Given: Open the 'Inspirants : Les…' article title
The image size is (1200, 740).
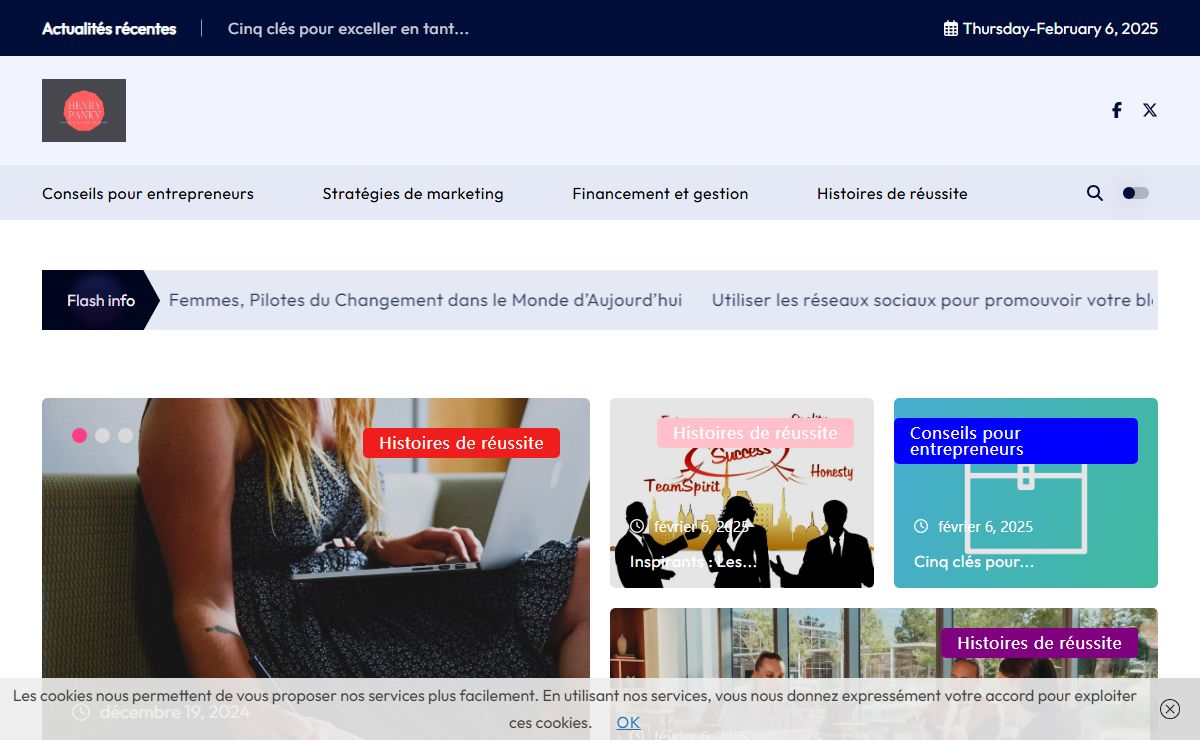Looking at the screenshot, I should coord(693,561).
